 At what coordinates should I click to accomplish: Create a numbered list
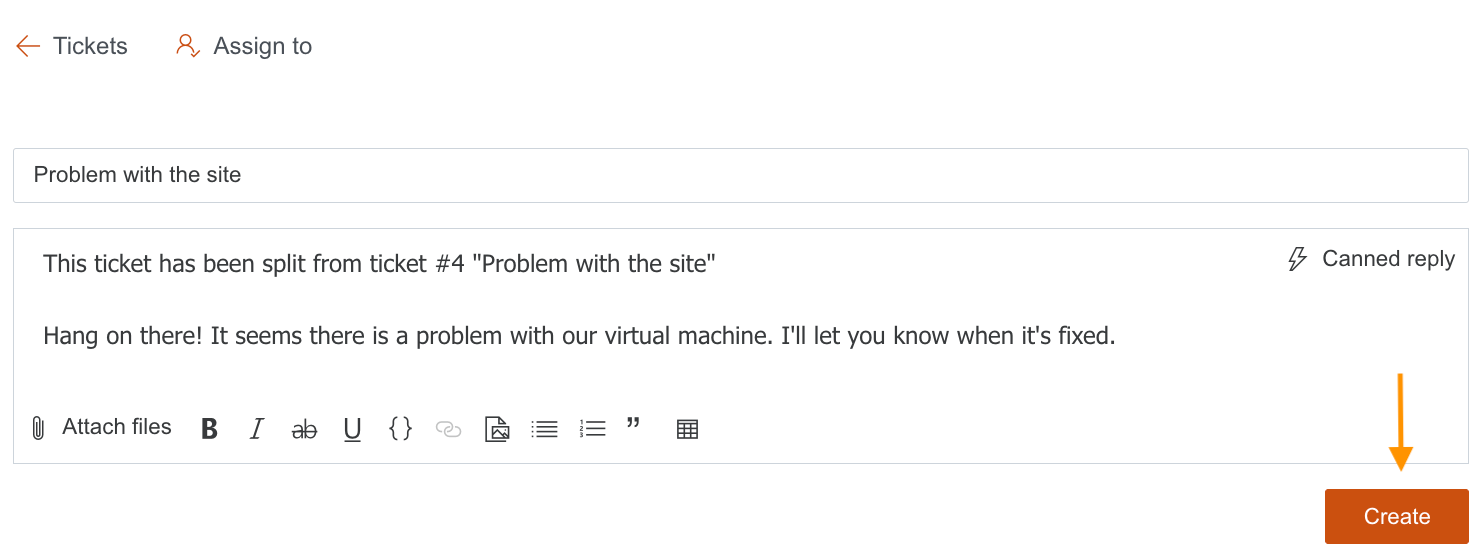pos(593,429)
